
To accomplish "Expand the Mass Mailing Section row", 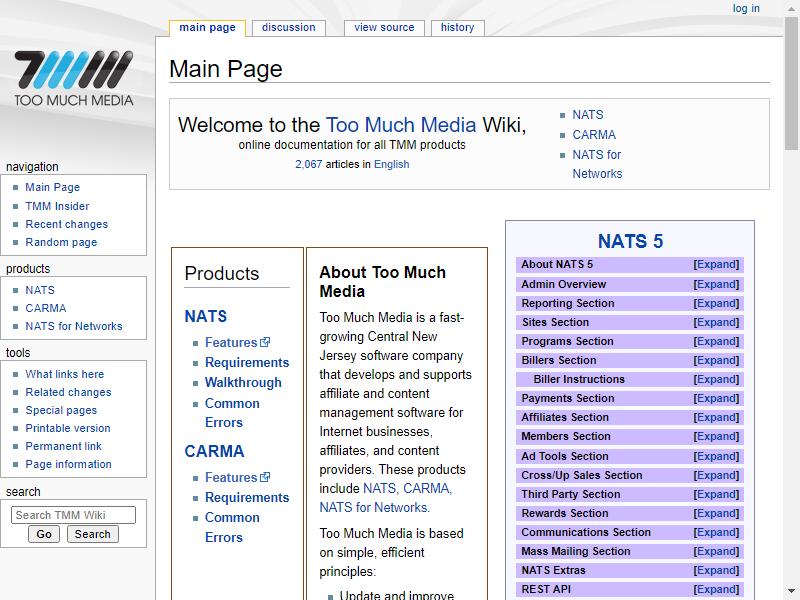I will [716, 551].
